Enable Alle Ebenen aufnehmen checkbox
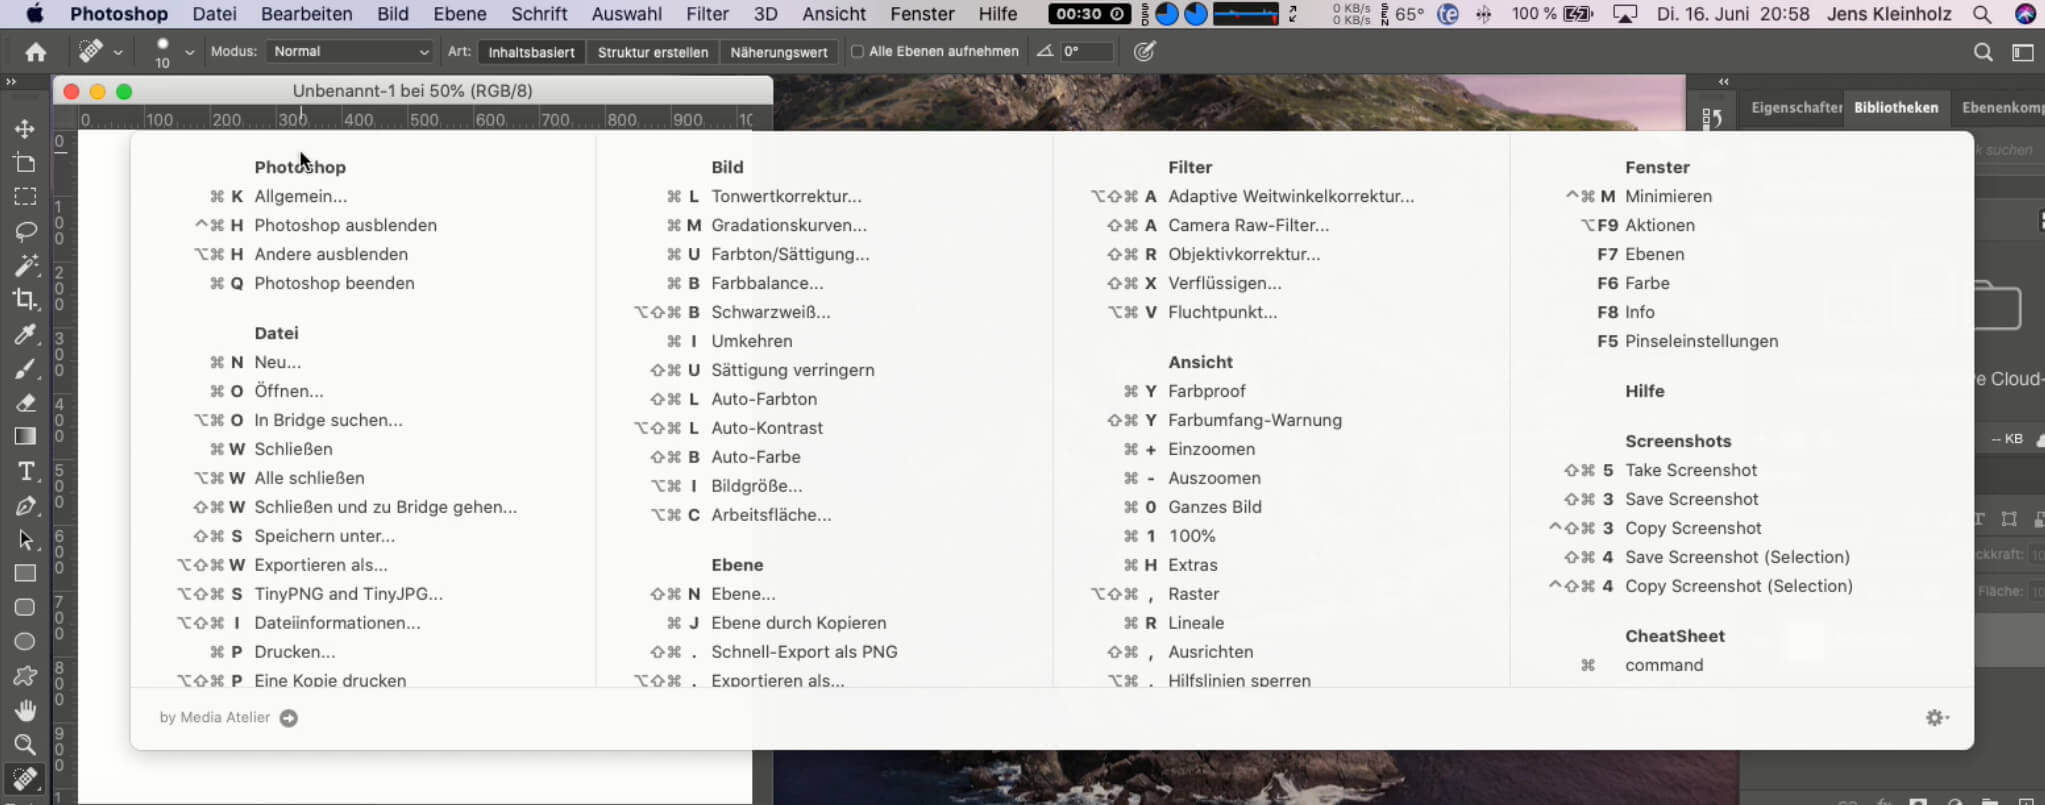 point(857,52)
